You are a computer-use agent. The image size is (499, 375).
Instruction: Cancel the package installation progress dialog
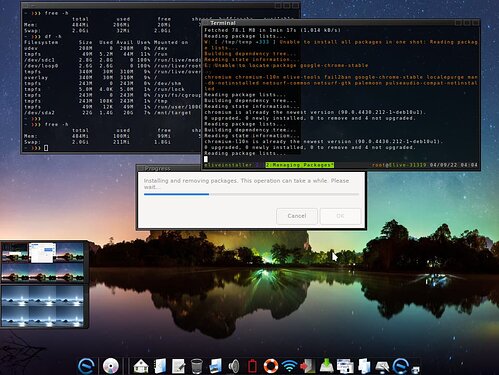(x=297, y=216)
